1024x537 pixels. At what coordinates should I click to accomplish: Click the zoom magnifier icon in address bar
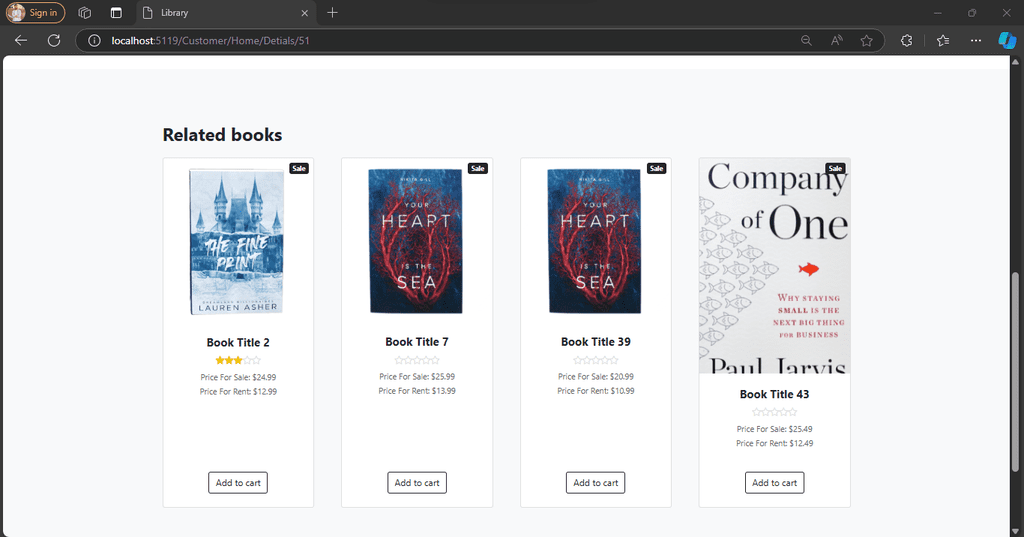807,41
